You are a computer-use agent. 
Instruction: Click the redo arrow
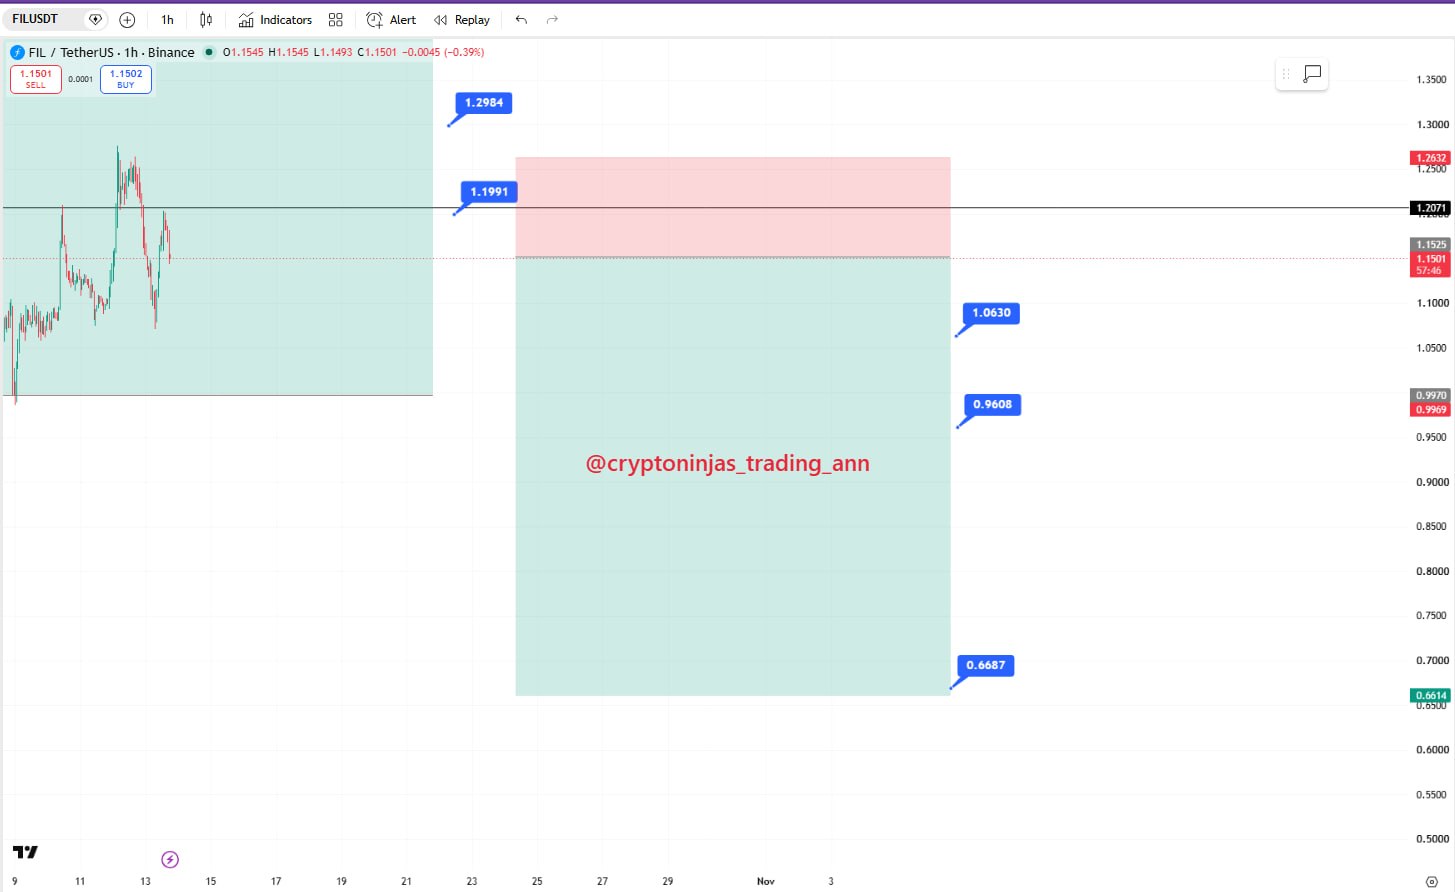click(x=552, y=20)
